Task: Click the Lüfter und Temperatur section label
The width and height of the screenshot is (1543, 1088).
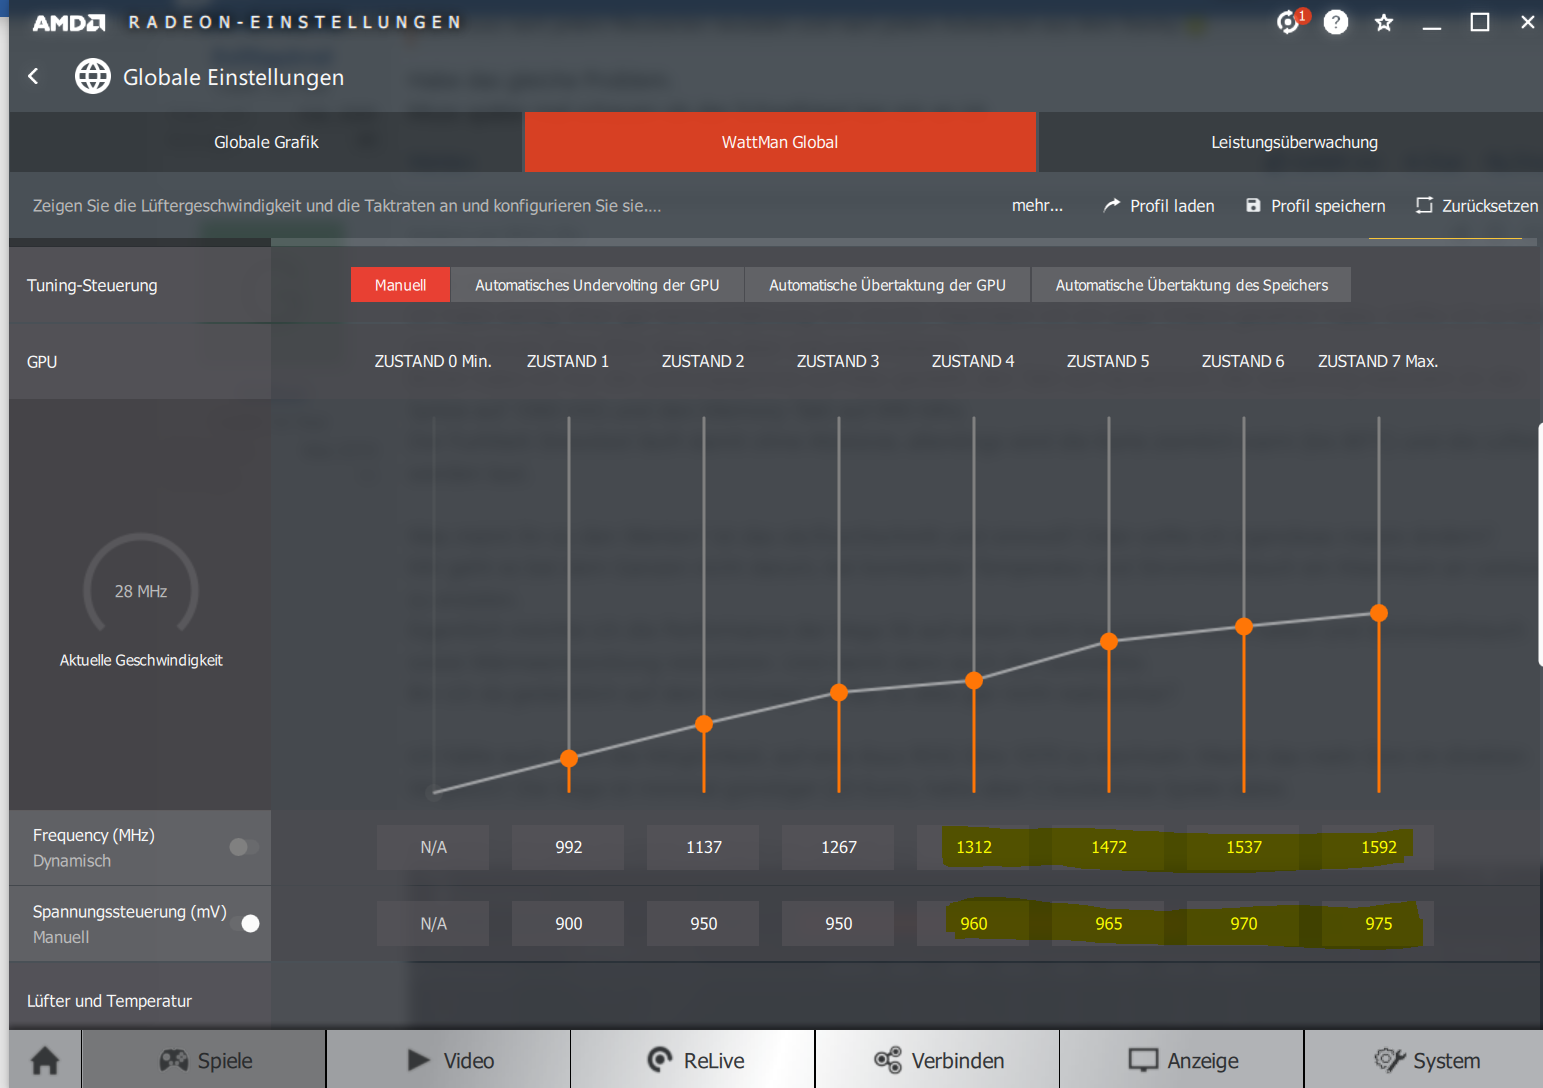Action: pos(109,1001)
